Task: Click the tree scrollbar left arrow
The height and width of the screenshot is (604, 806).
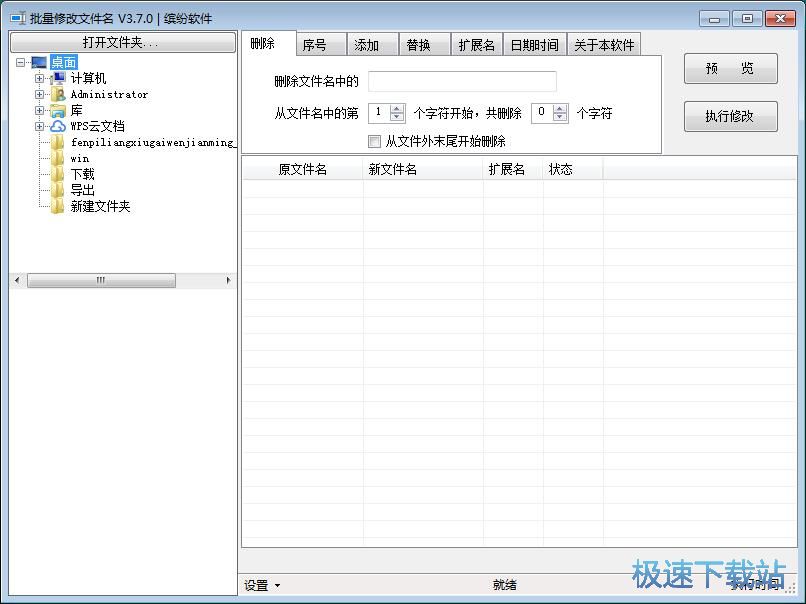Action: [x=17, y=280]
